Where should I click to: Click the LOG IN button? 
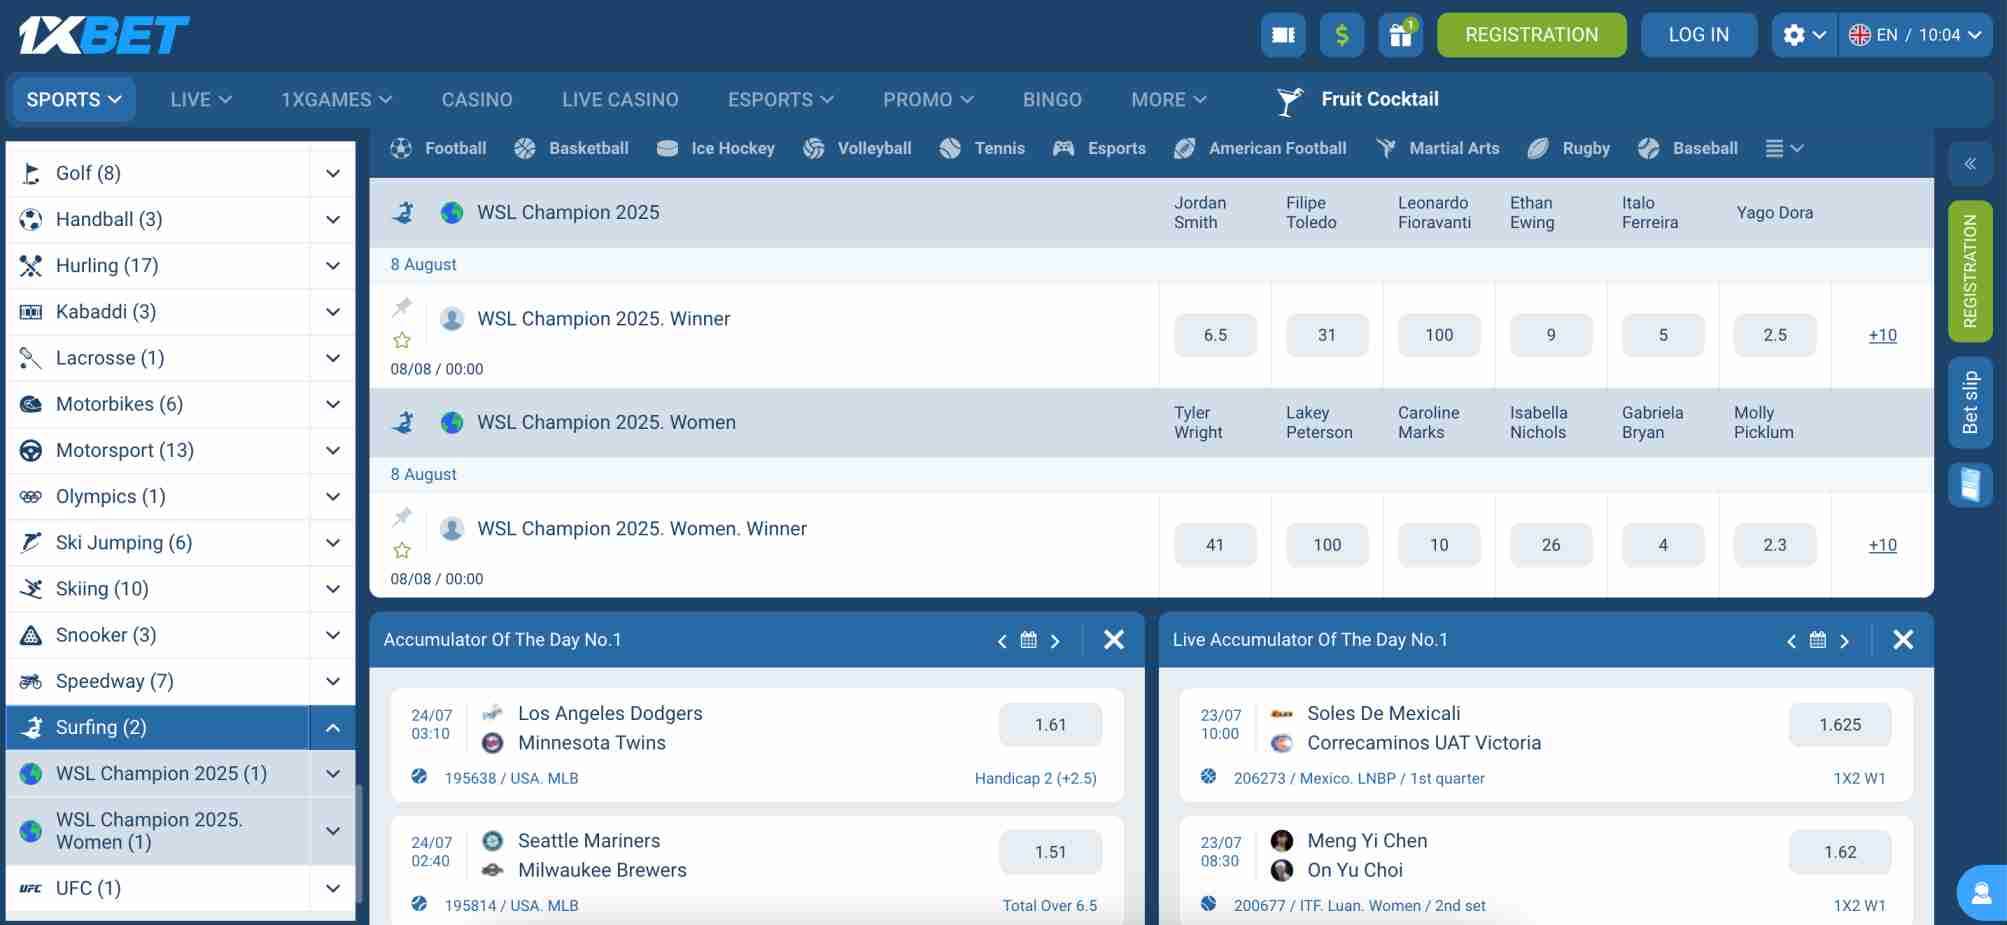click(x=1699, y=35)
